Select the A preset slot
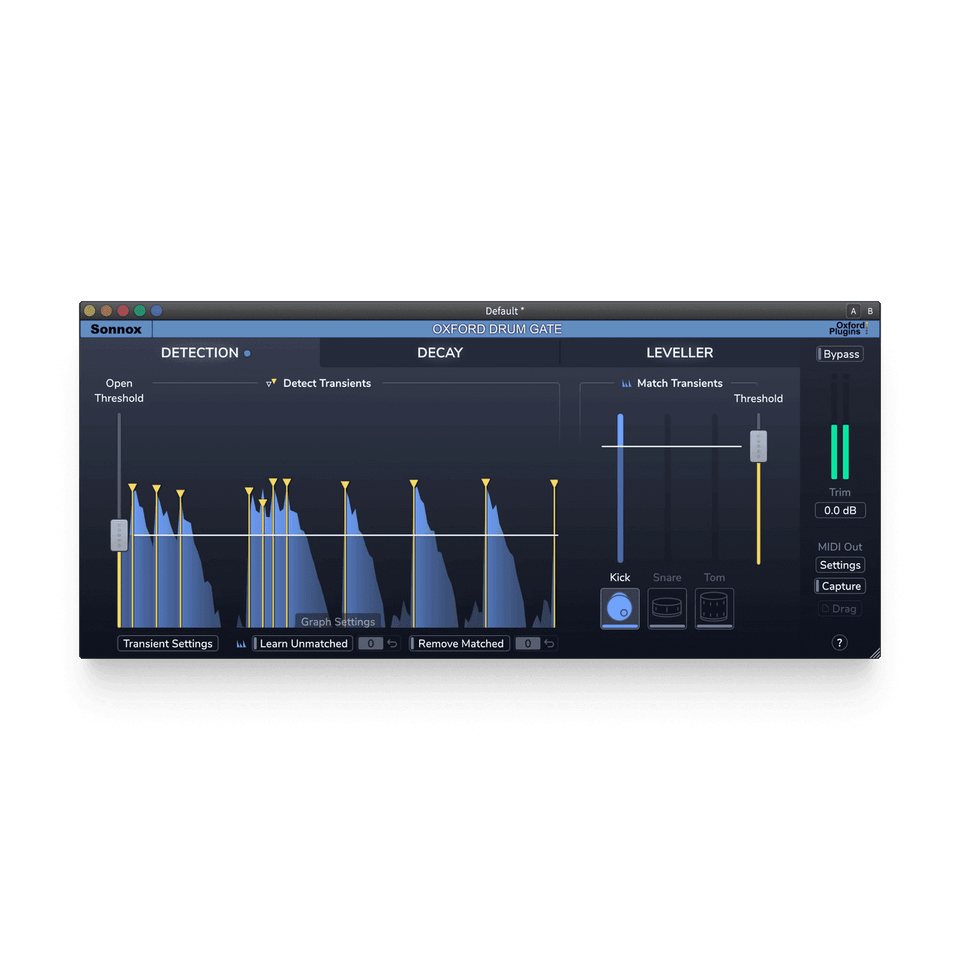960x960 pixels. click(853, 311)
